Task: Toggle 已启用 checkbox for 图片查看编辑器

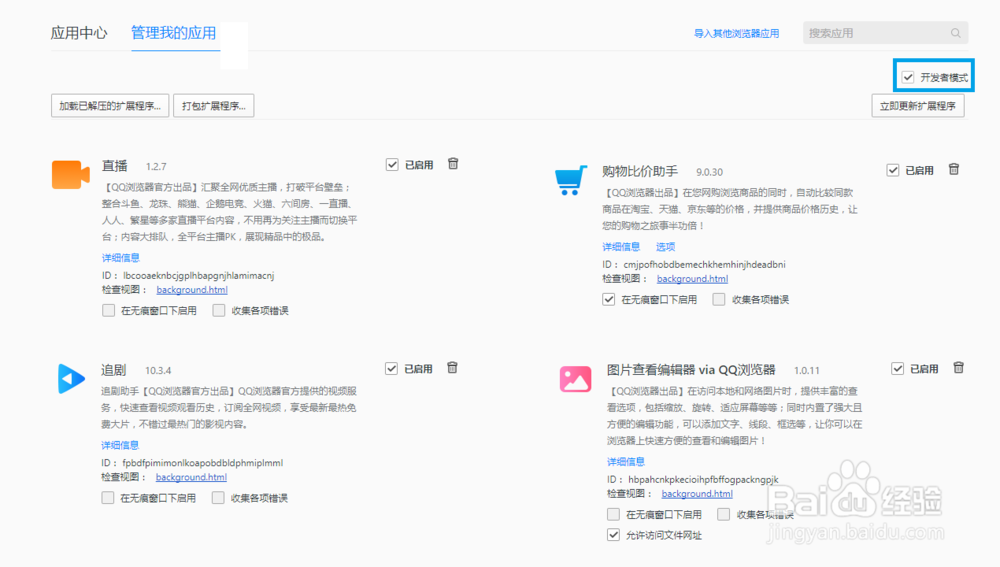Action: pyautogui.click(x=897, y=369)
